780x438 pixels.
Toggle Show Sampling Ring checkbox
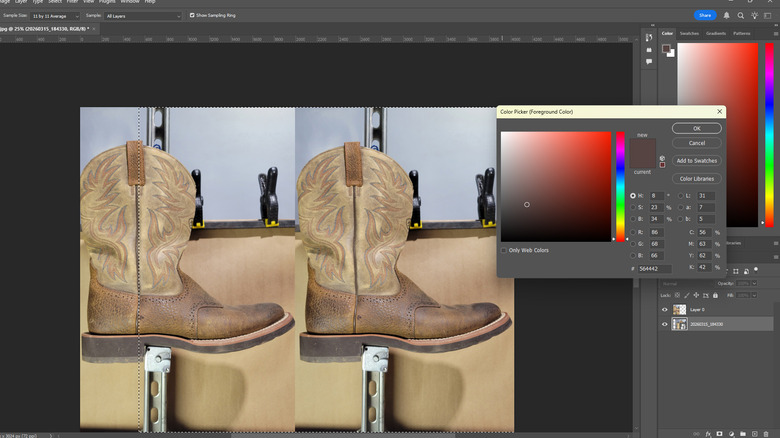pos(192,15)
